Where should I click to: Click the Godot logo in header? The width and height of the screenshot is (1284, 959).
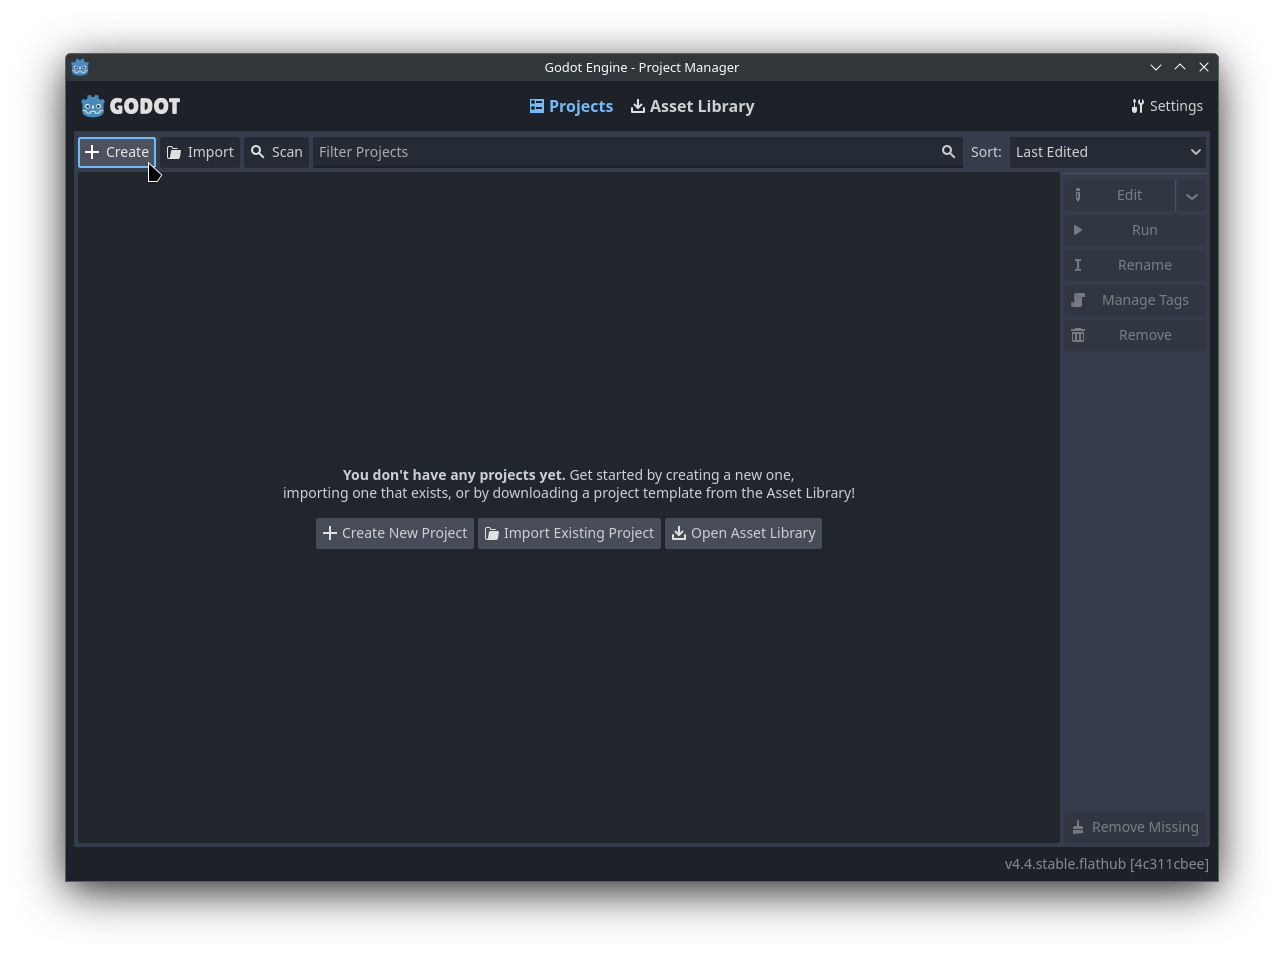[x=131, y=106]
